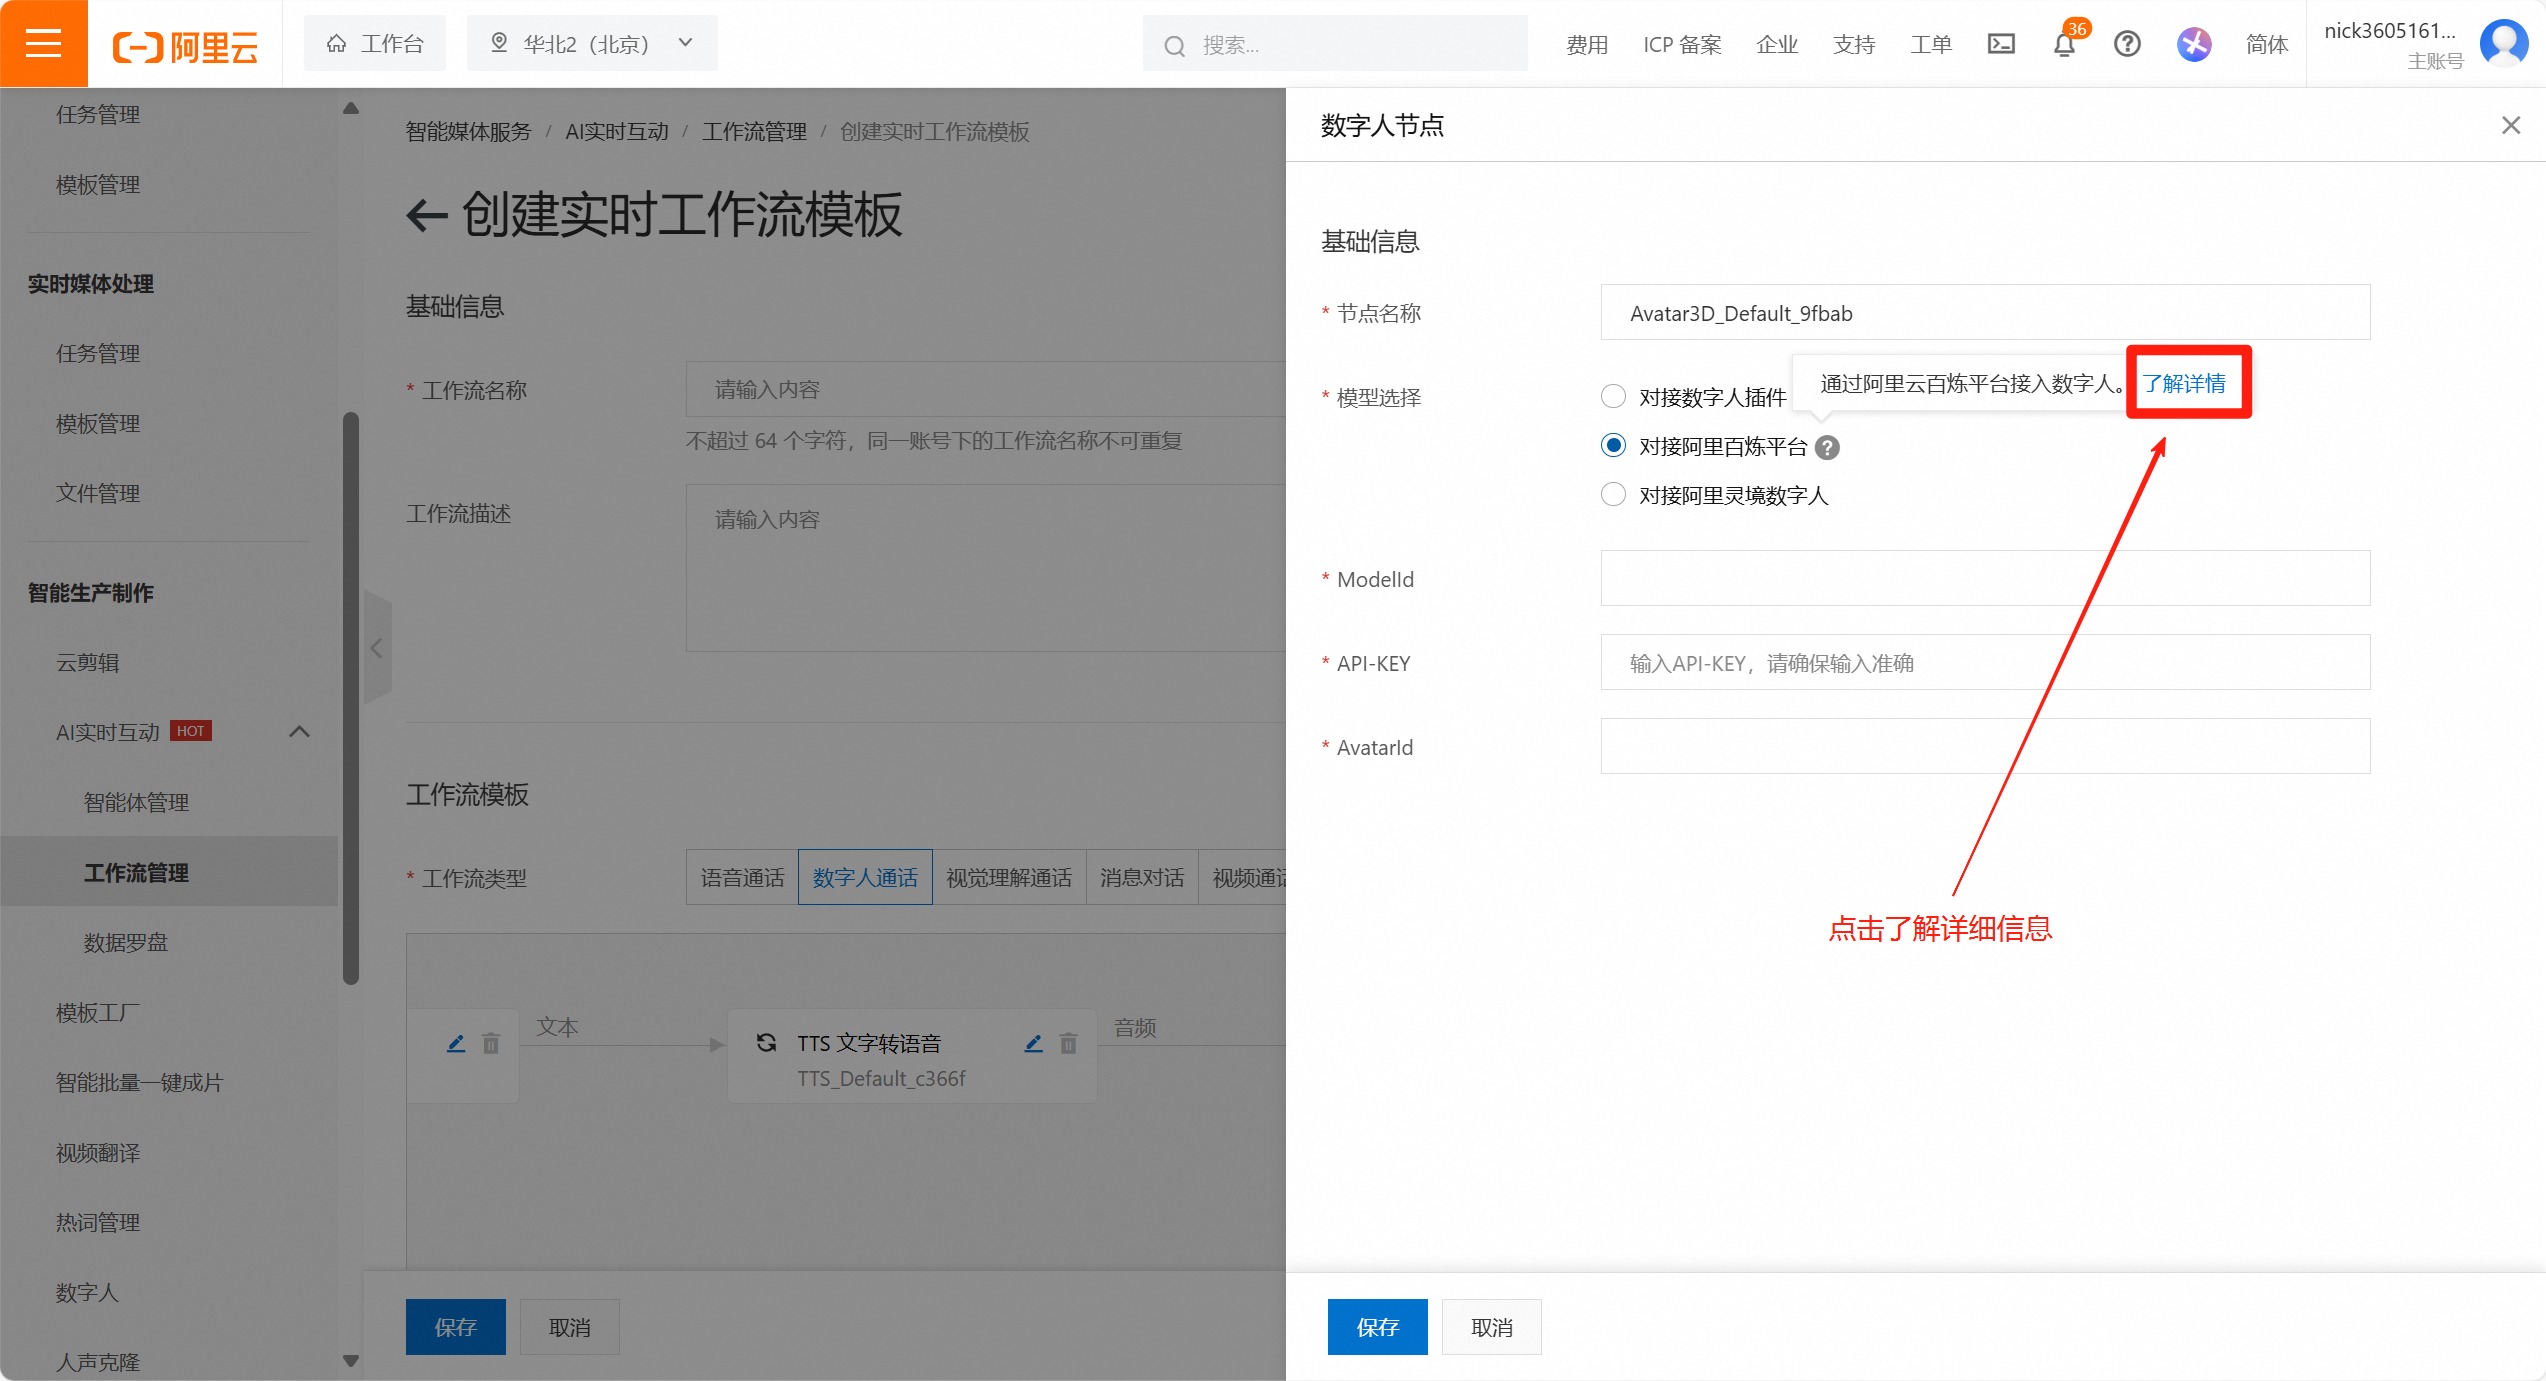Select the 语音通话 workflow type
This screenshot has height=1381, width=2546.
(x=742, y=877)
